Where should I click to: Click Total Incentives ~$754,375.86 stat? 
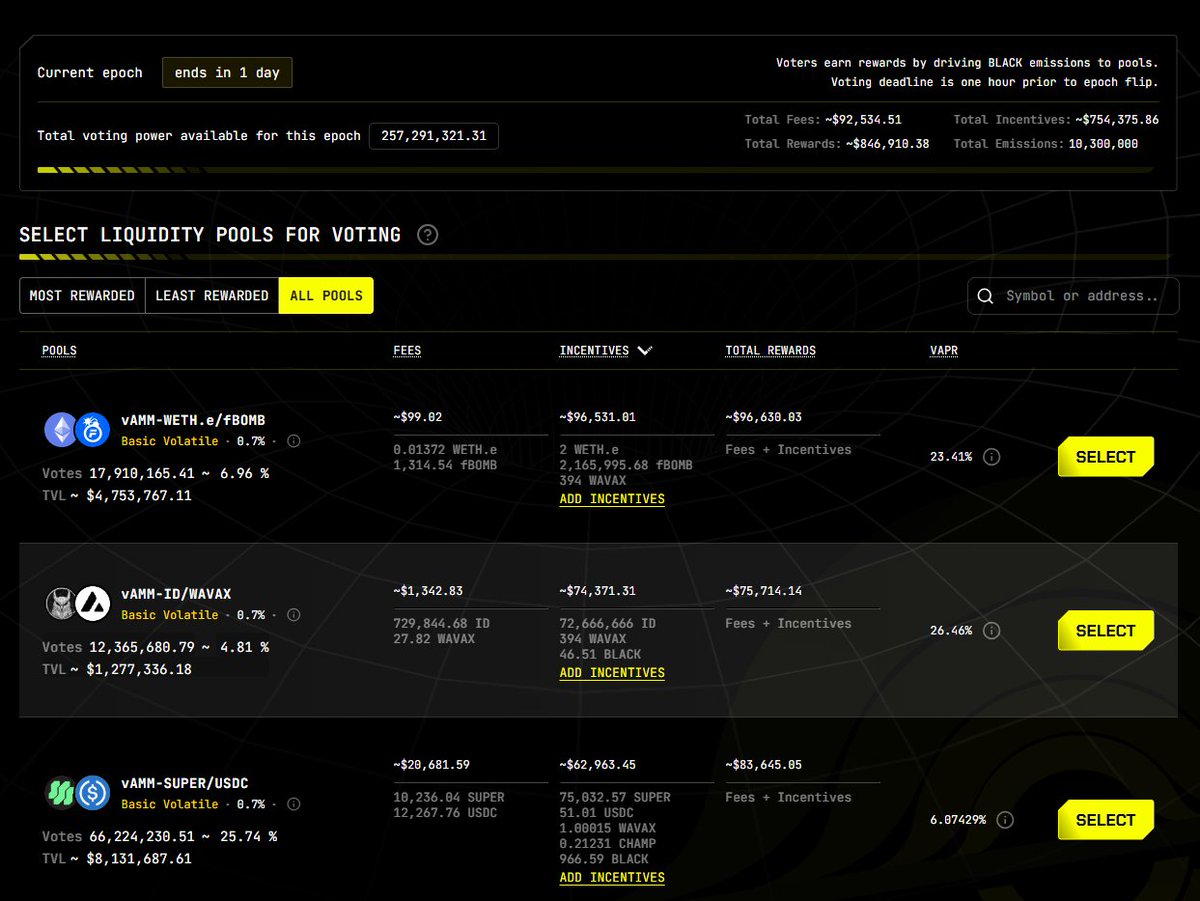coord(1056,120)
